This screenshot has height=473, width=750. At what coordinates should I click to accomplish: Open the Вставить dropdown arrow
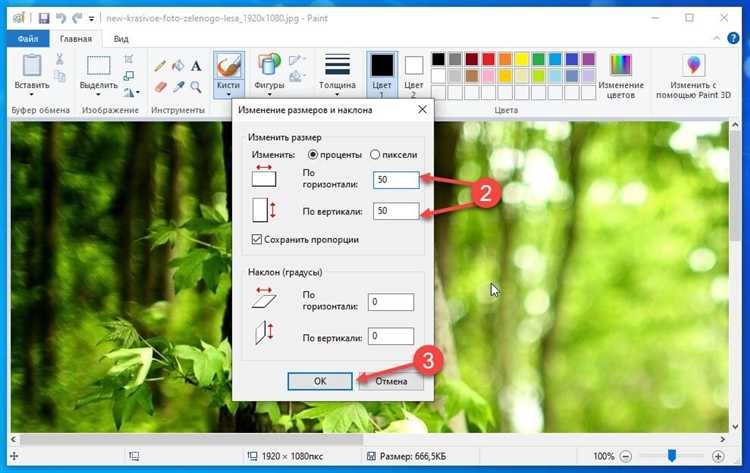click(x=32, y=94)
